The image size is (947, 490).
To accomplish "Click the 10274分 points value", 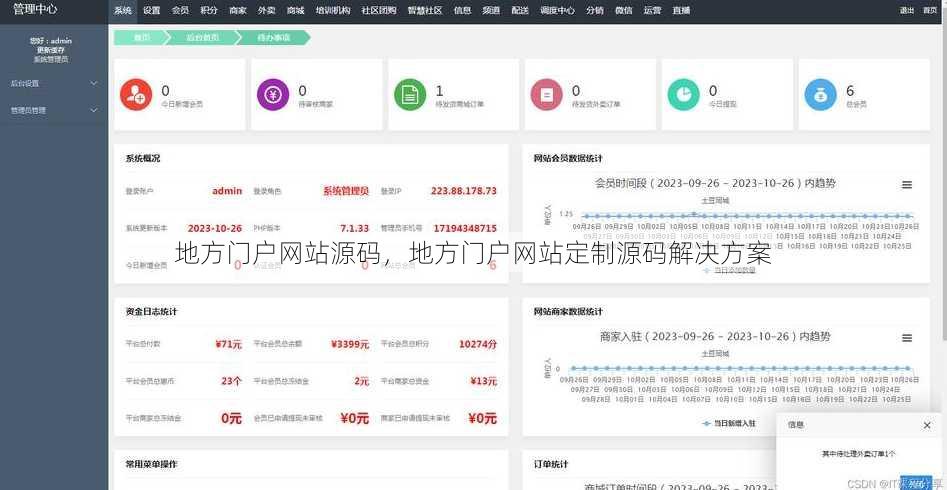I will 478,344.
